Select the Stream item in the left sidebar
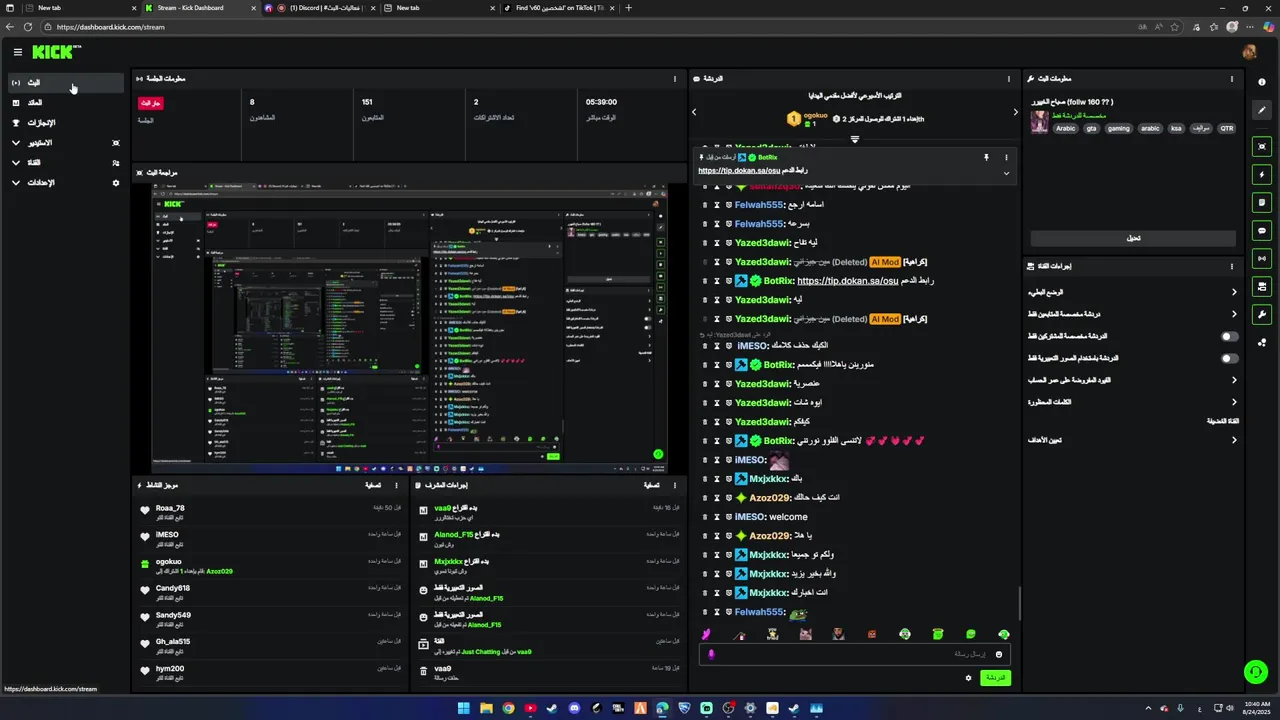This screenshot has width=1280, height=720. [x=66, y=83]
